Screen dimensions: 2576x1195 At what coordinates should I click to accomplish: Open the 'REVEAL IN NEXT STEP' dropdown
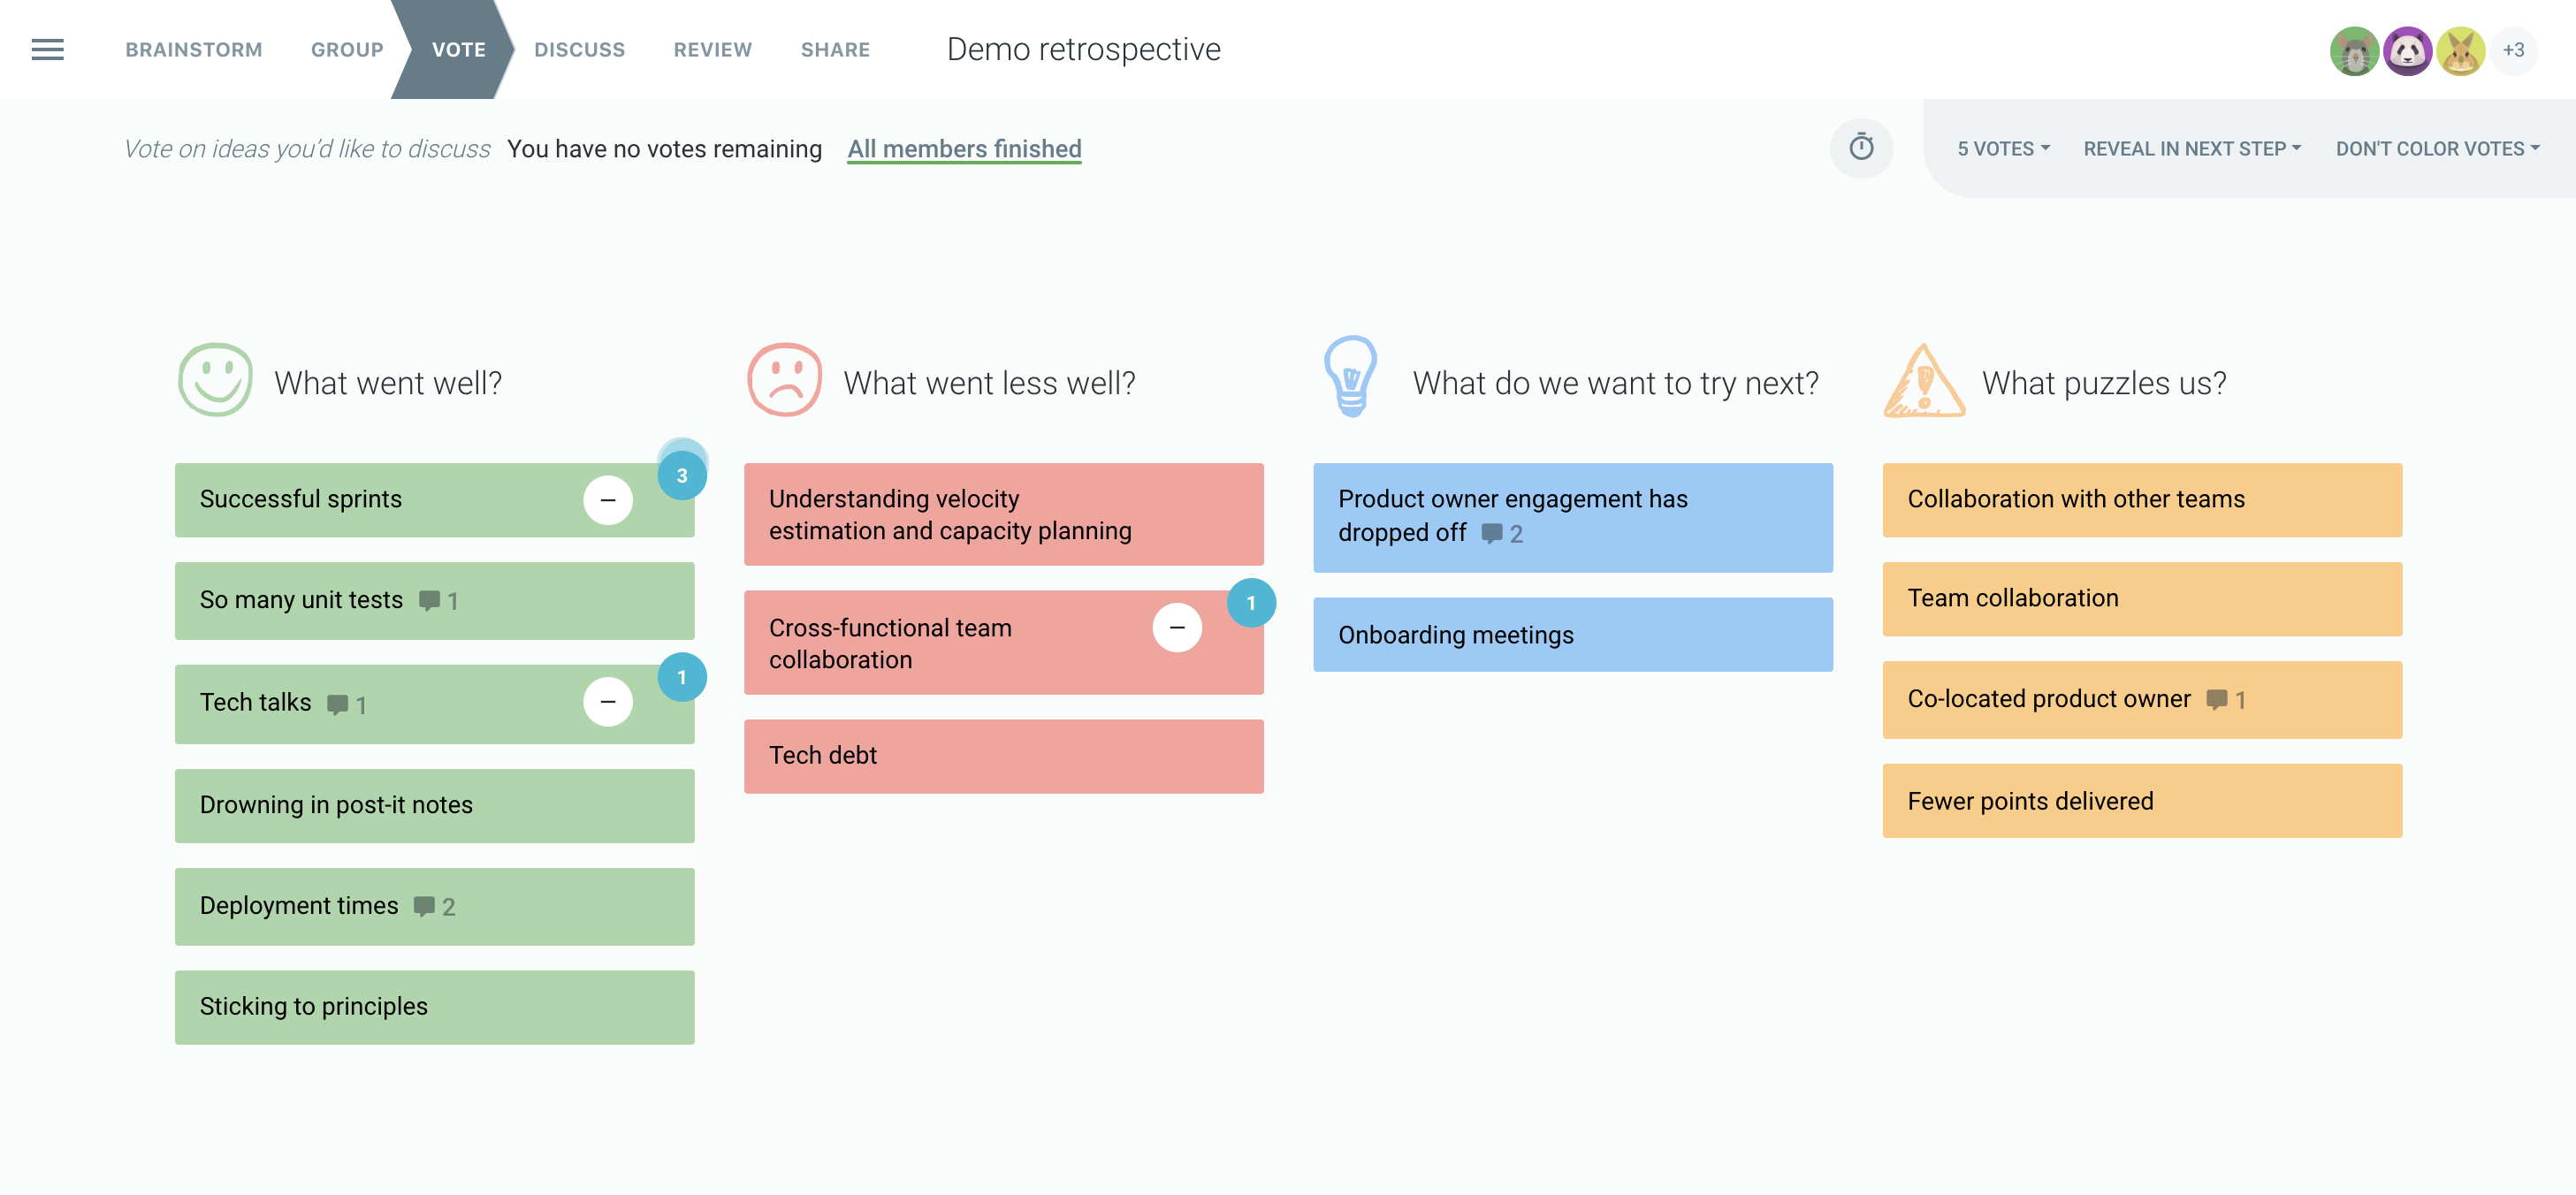[x=2192, y=148]
